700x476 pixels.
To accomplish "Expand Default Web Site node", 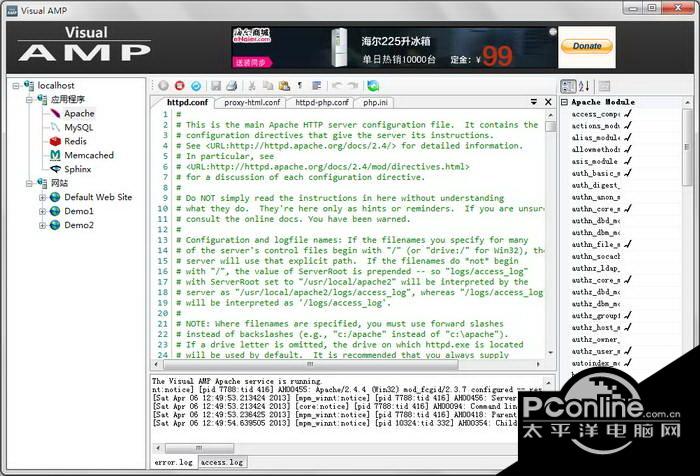I will pyautogui.click(x=42, y=197).
